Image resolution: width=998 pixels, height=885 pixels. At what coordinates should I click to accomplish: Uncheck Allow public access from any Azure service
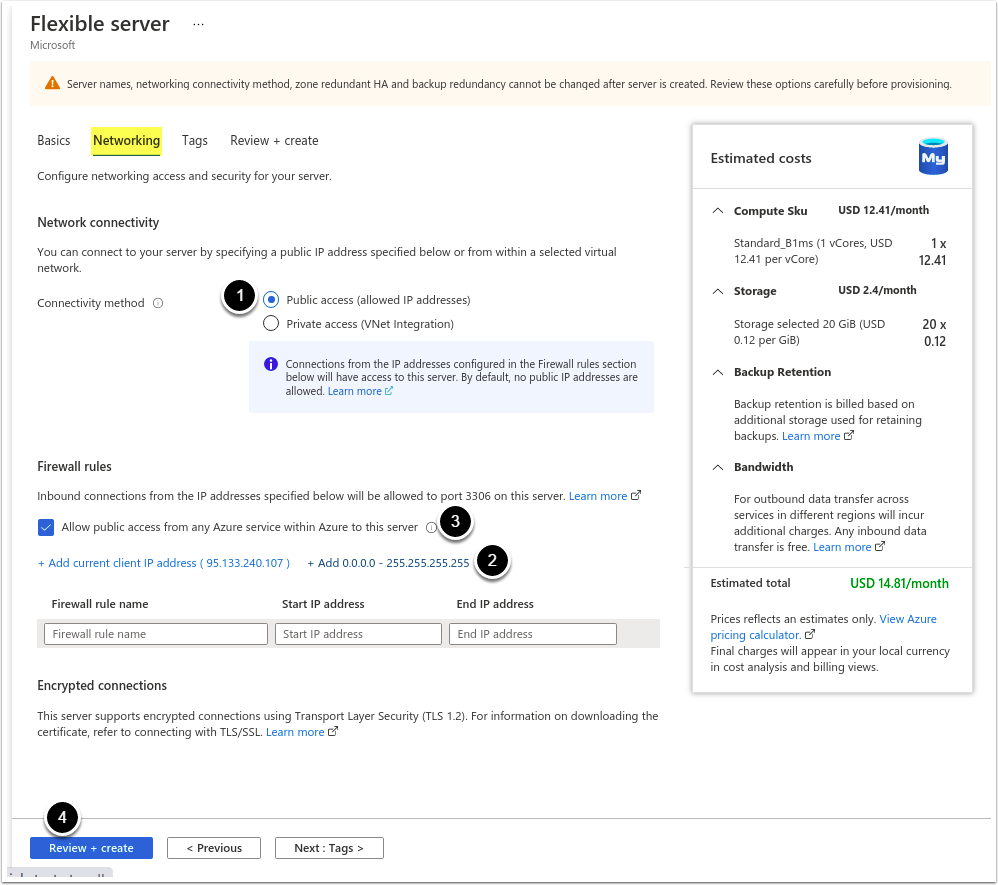tap(46, 527)
